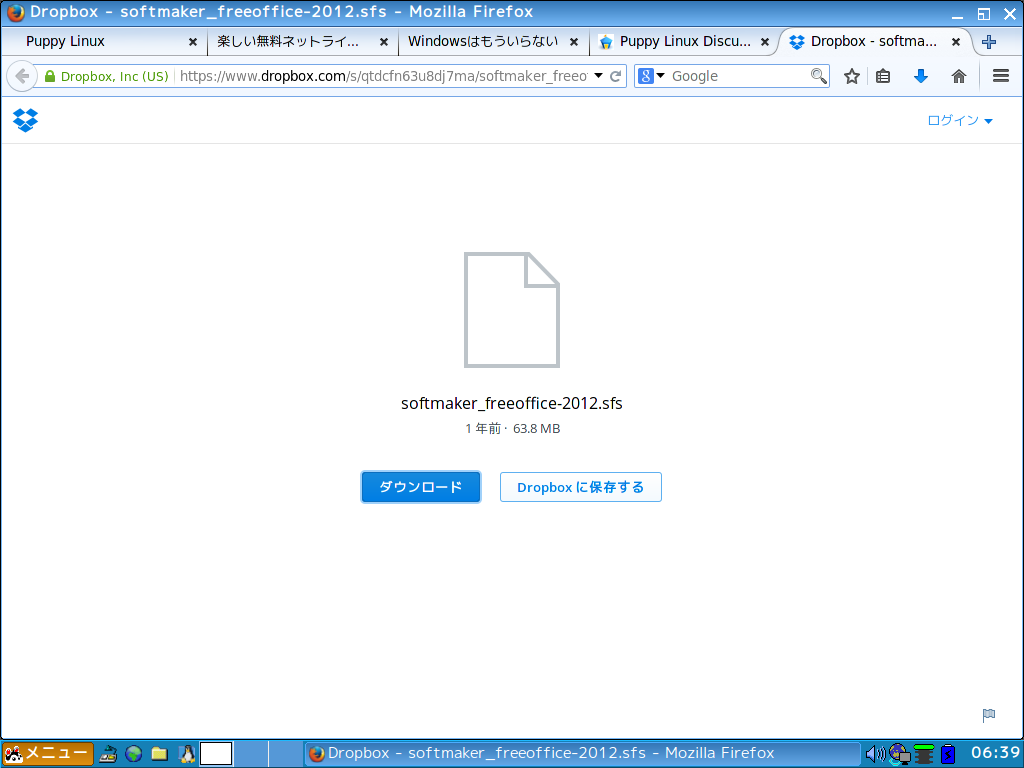Close the 楽しい無料ネットライ tab

384,42
